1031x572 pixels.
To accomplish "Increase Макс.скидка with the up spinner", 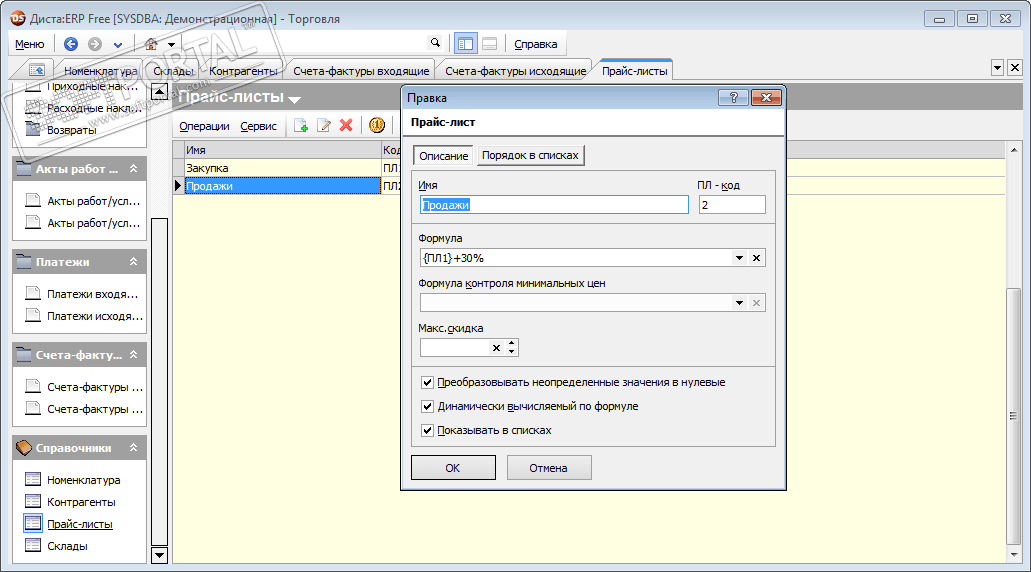I will [512, 343].
